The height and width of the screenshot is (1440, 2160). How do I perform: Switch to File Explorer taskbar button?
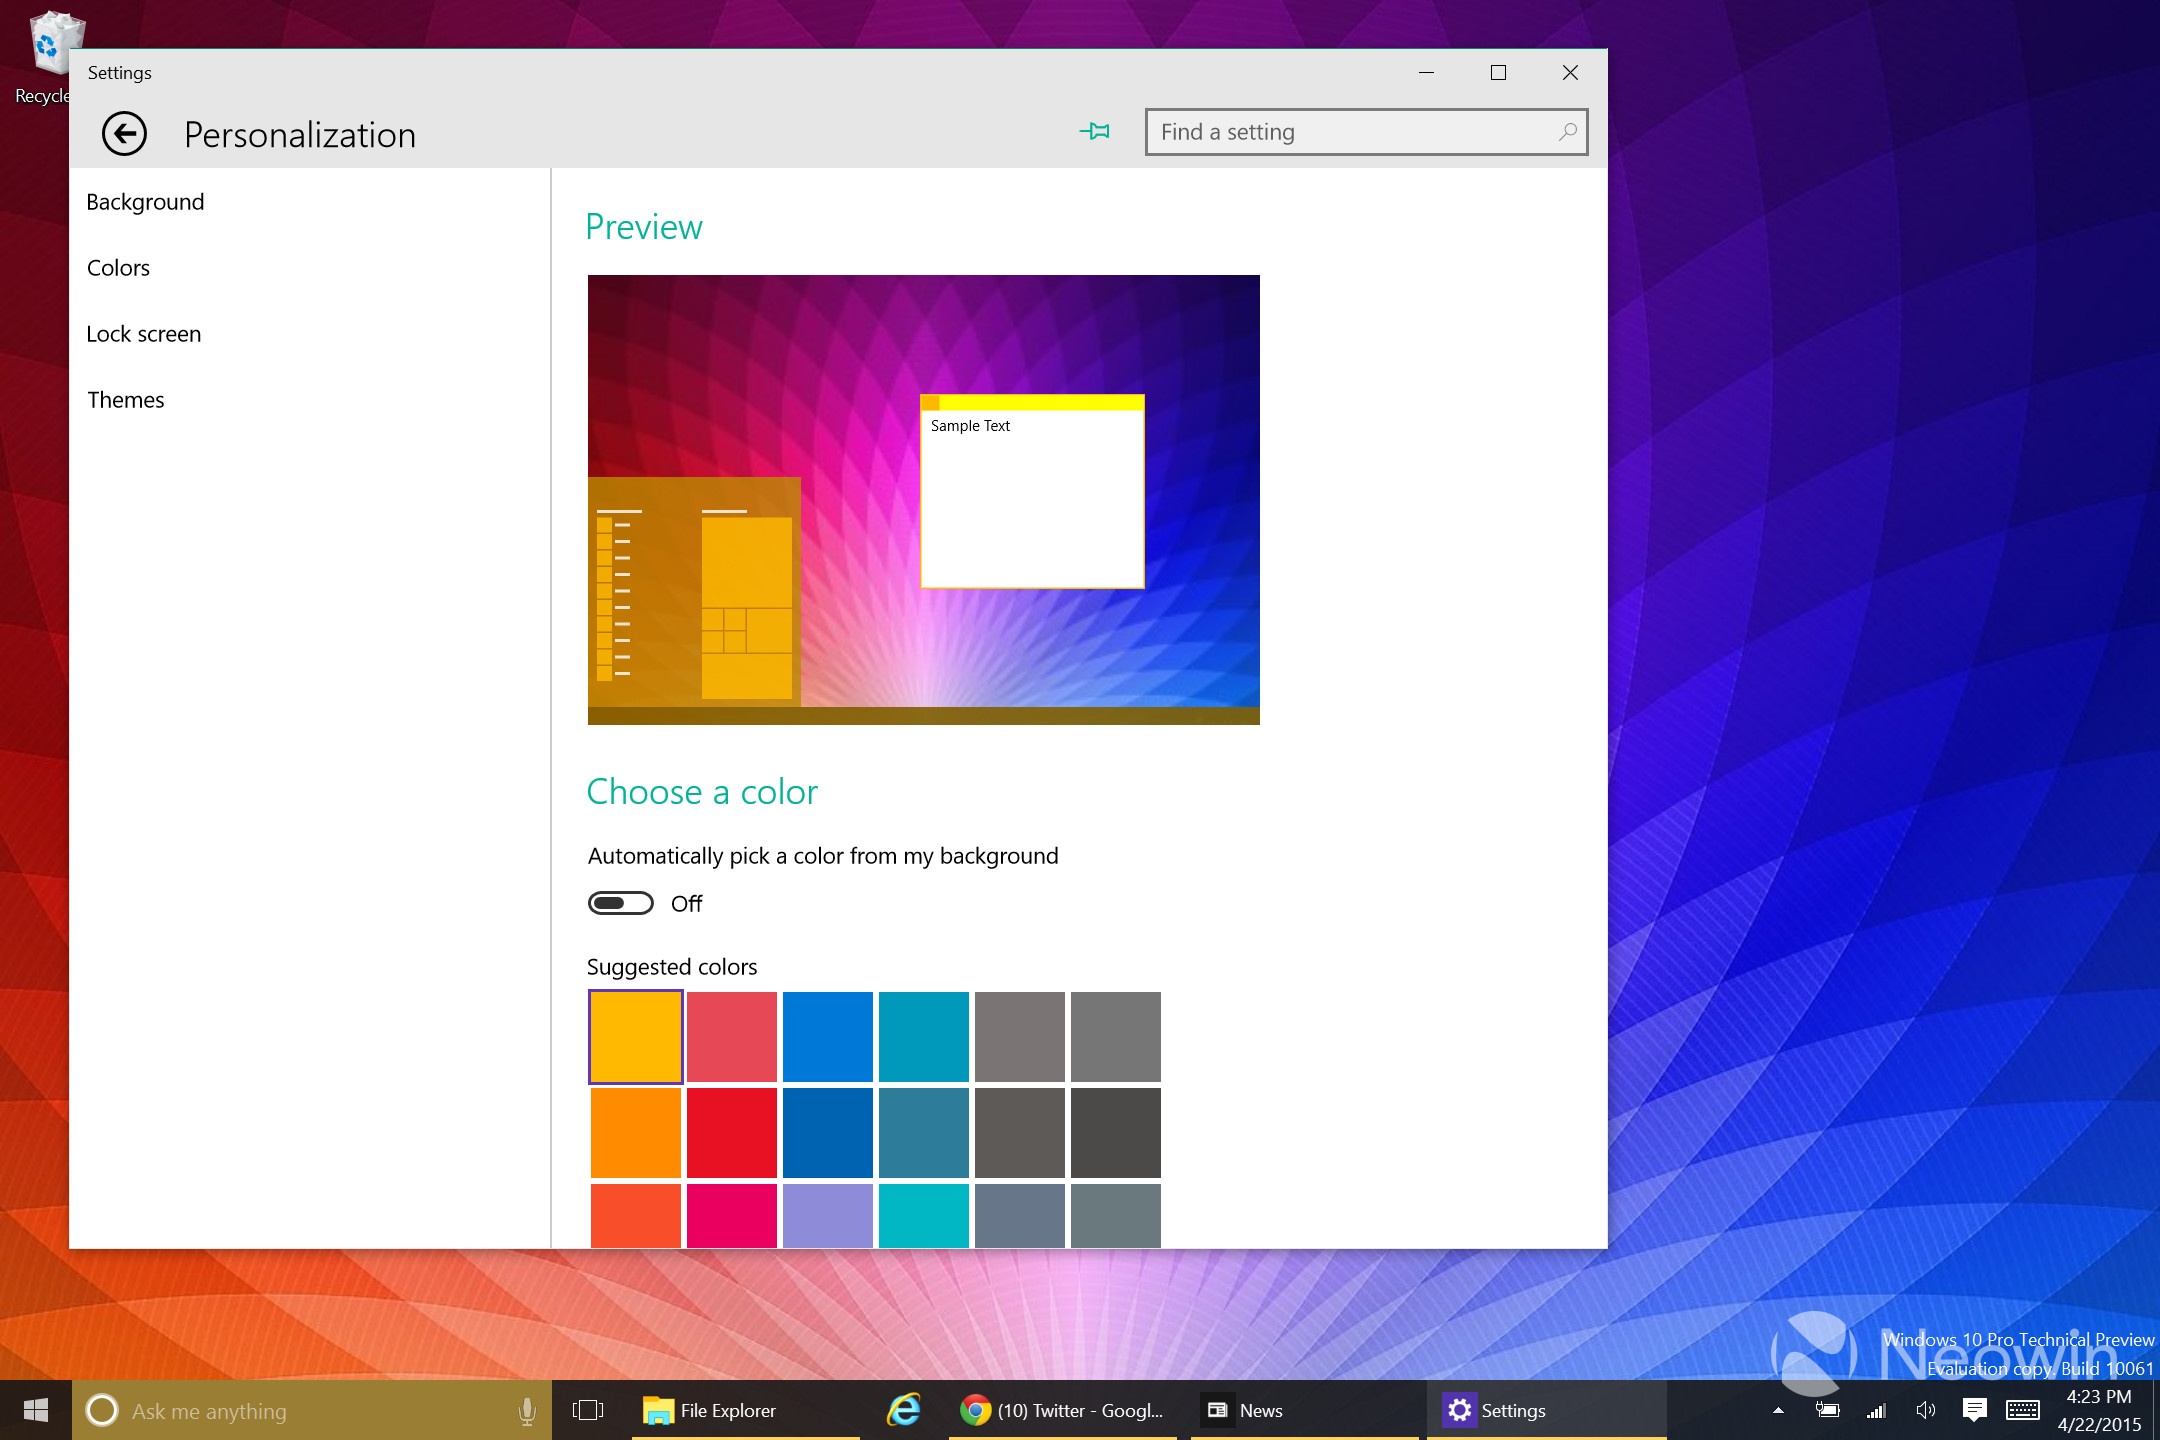tap(710, 1410)
